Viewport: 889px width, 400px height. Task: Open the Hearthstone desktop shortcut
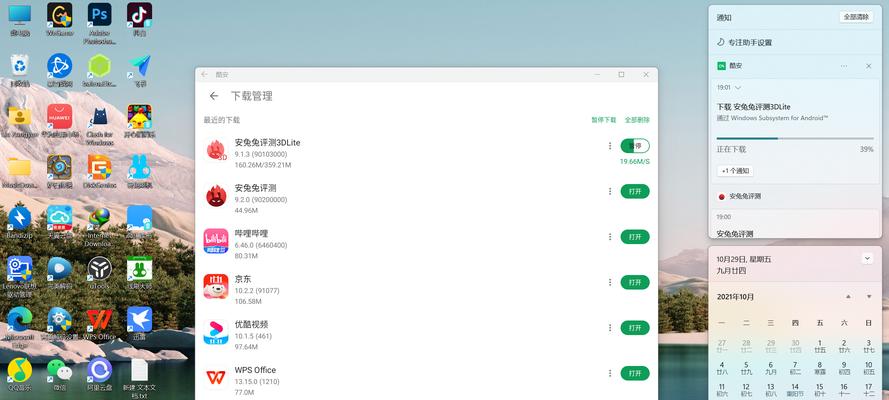pyautogui.click(x=60, y=167)
